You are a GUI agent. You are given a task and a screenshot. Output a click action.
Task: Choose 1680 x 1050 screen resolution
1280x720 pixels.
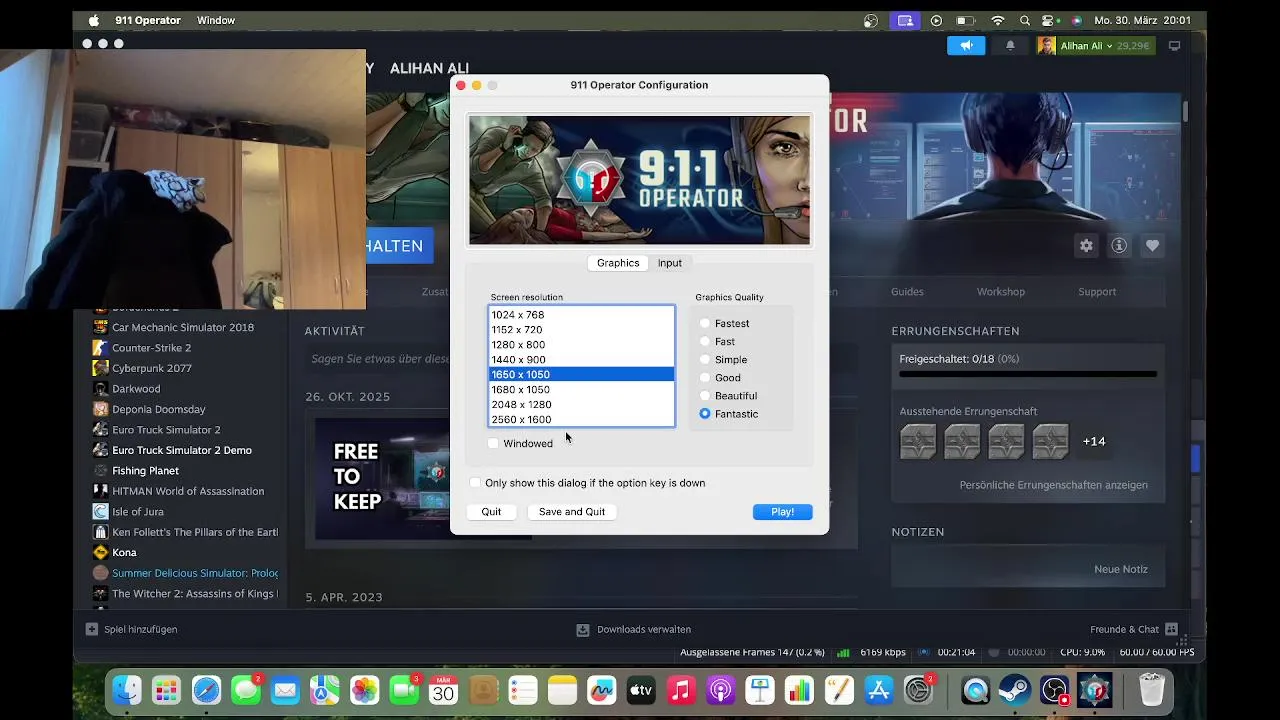(x=582, y=389)
